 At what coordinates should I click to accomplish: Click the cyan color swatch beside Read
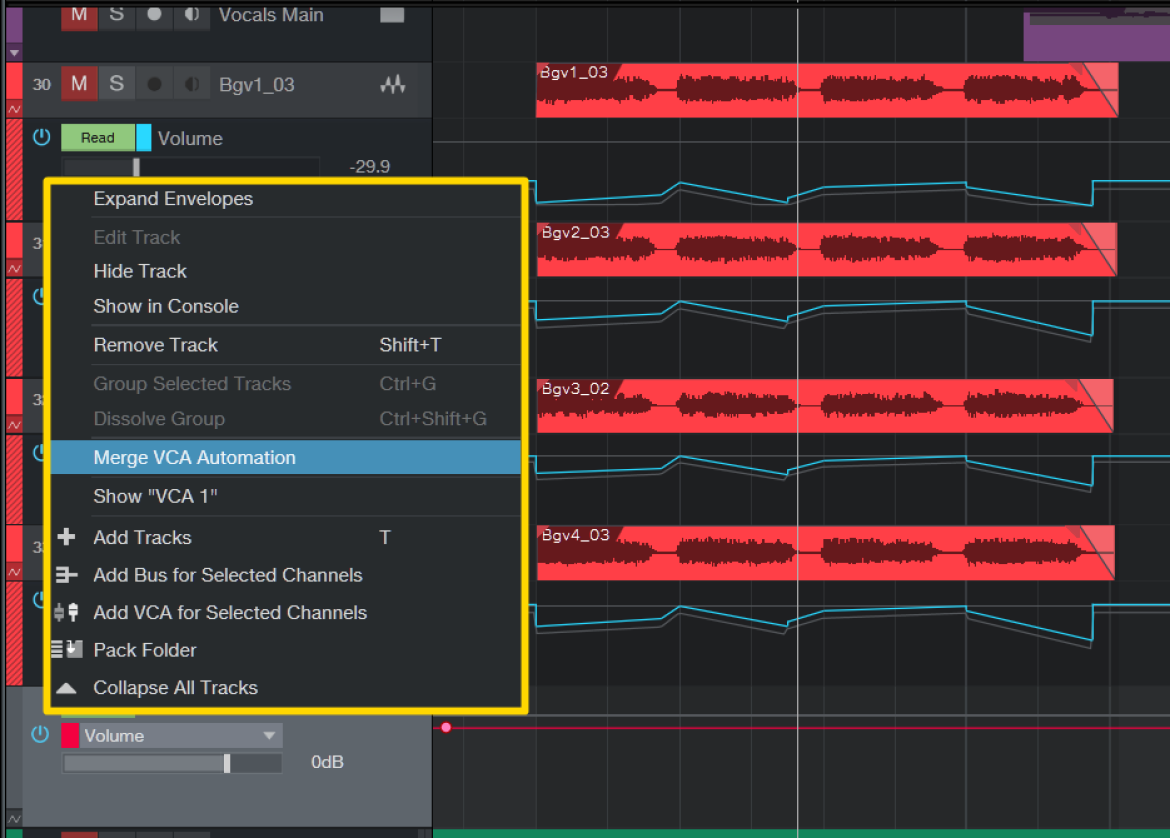144,138
